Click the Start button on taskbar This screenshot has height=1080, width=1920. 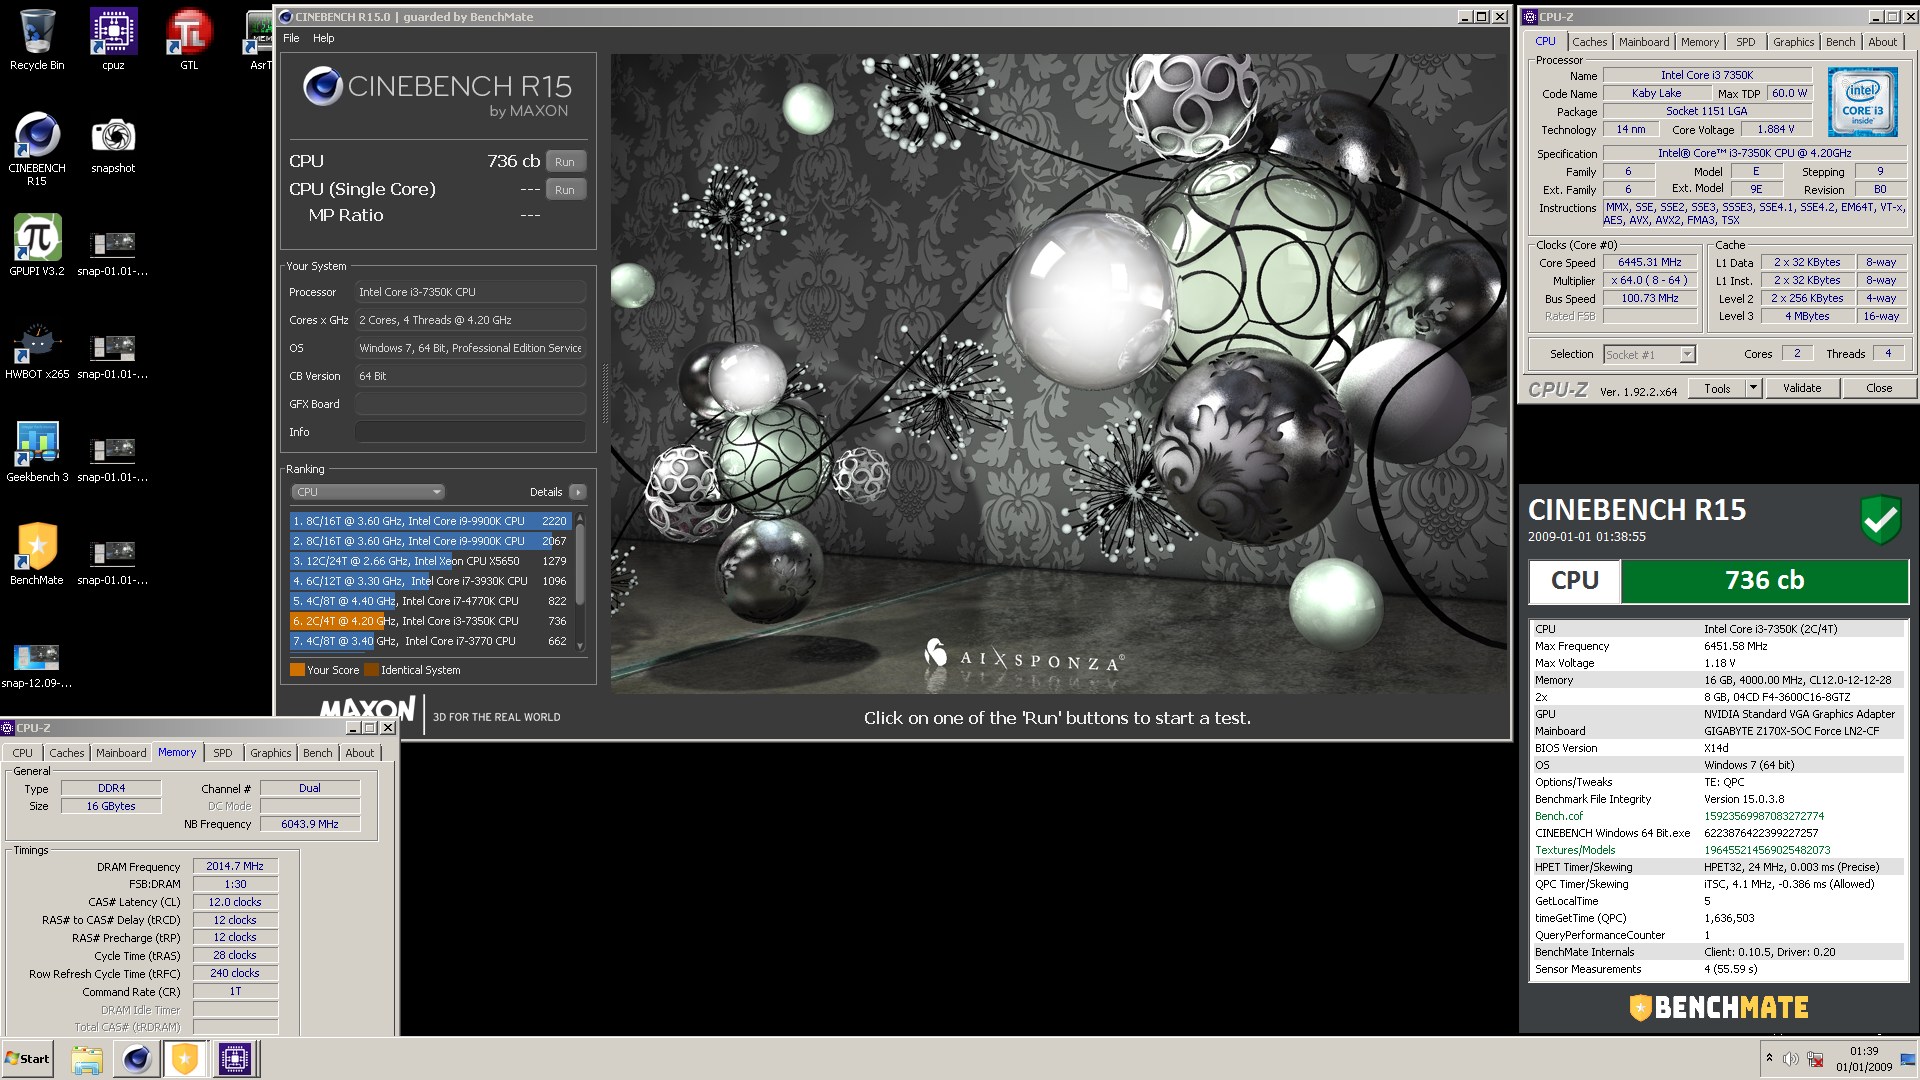(28, 1059)
